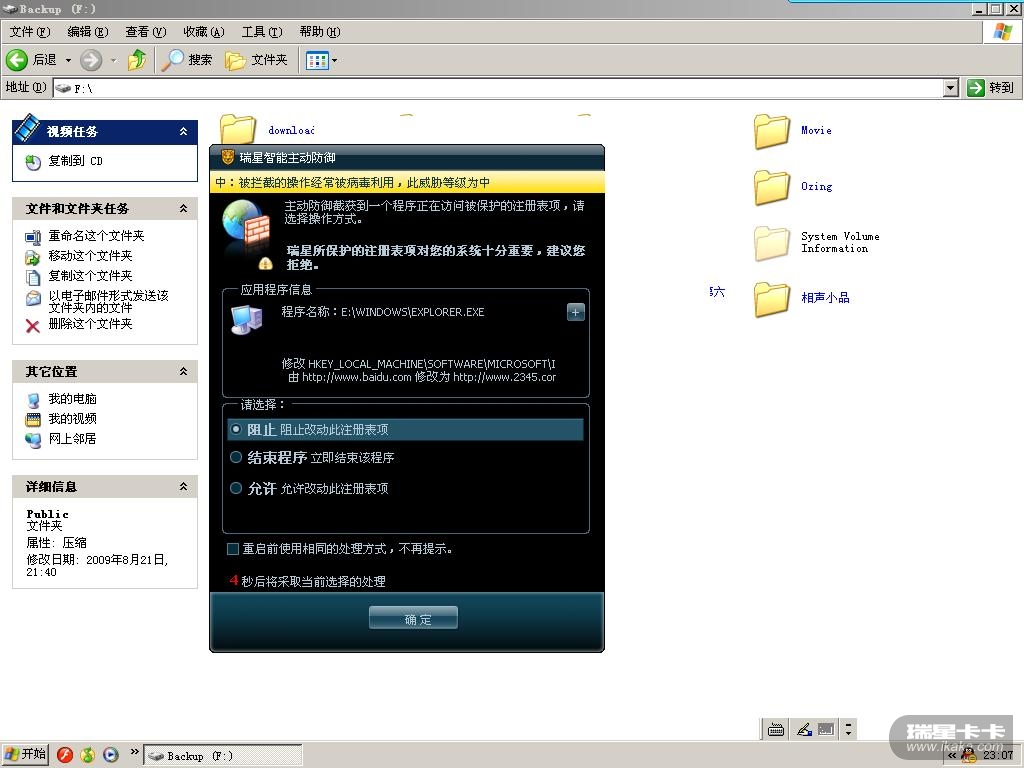Viewport: 1024px width, 768px height.
Task: Click the Windows flag logo icon
Action: [x=1002, y=32]
